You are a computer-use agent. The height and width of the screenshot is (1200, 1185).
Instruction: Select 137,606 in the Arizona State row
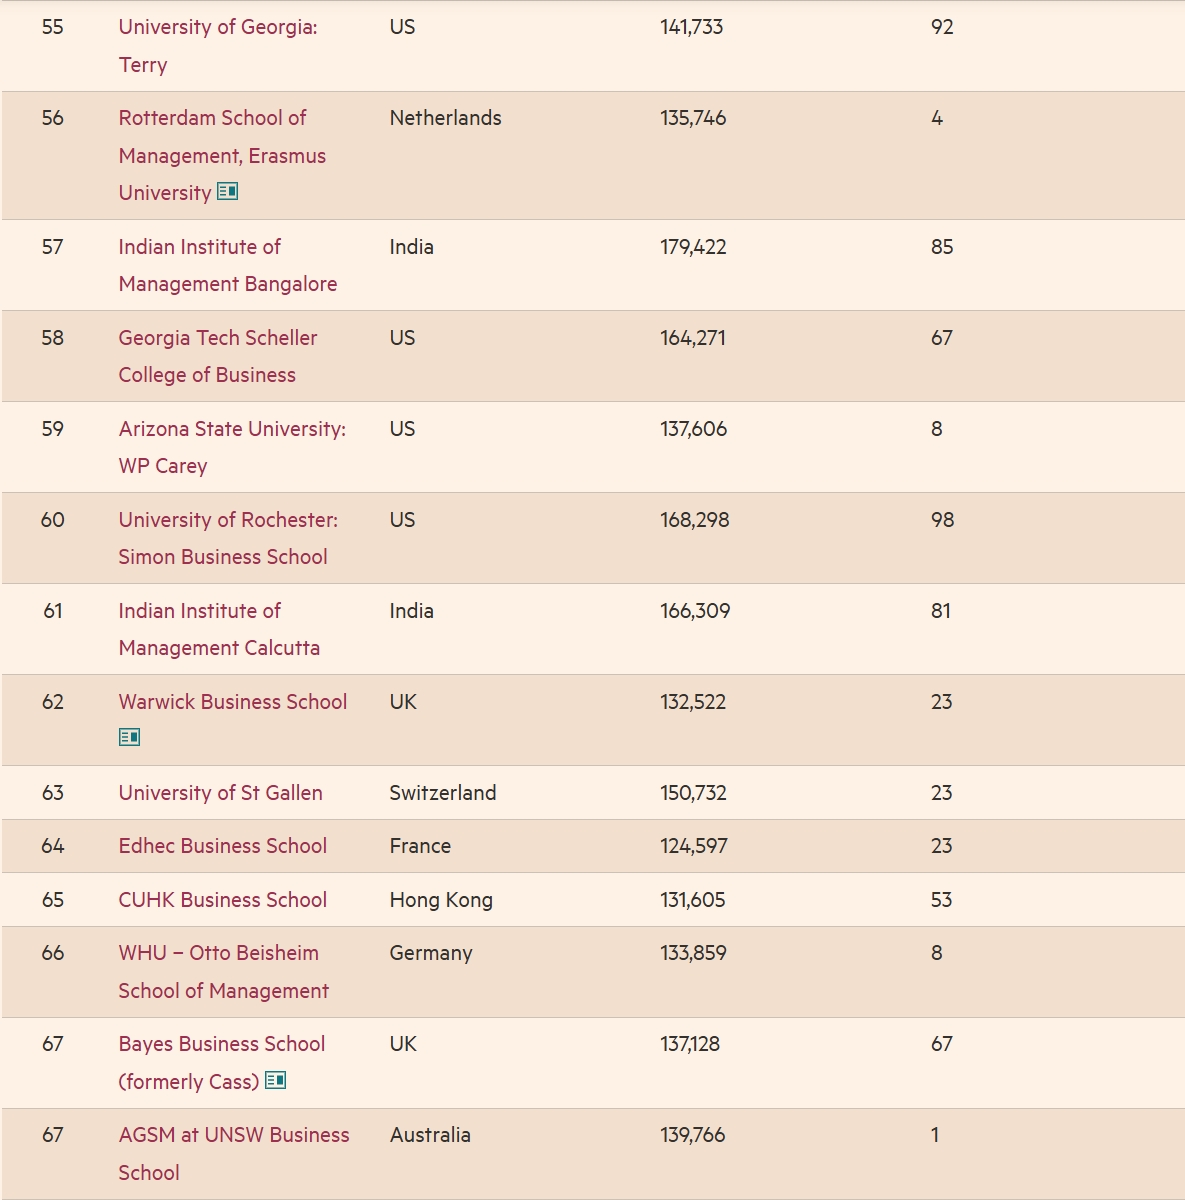point(694,429)
